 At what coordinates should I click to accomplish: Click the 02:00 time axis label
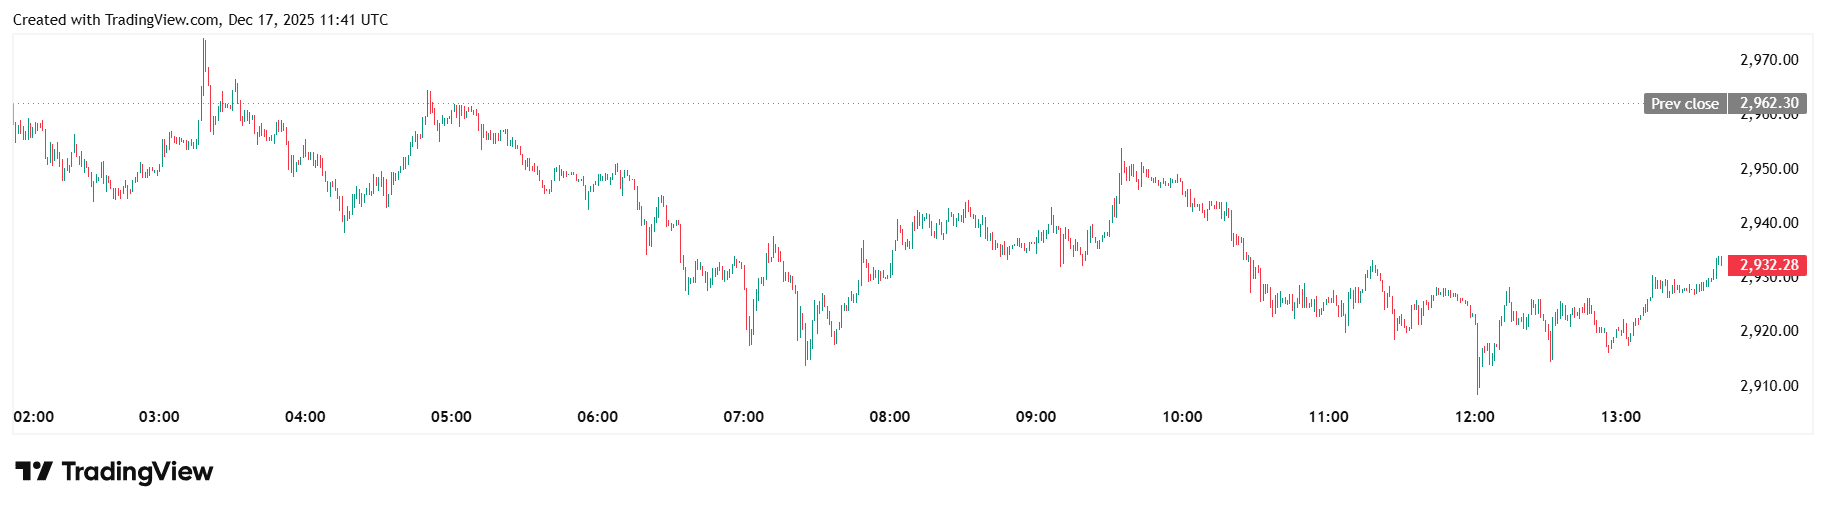[x=34, y=417]
